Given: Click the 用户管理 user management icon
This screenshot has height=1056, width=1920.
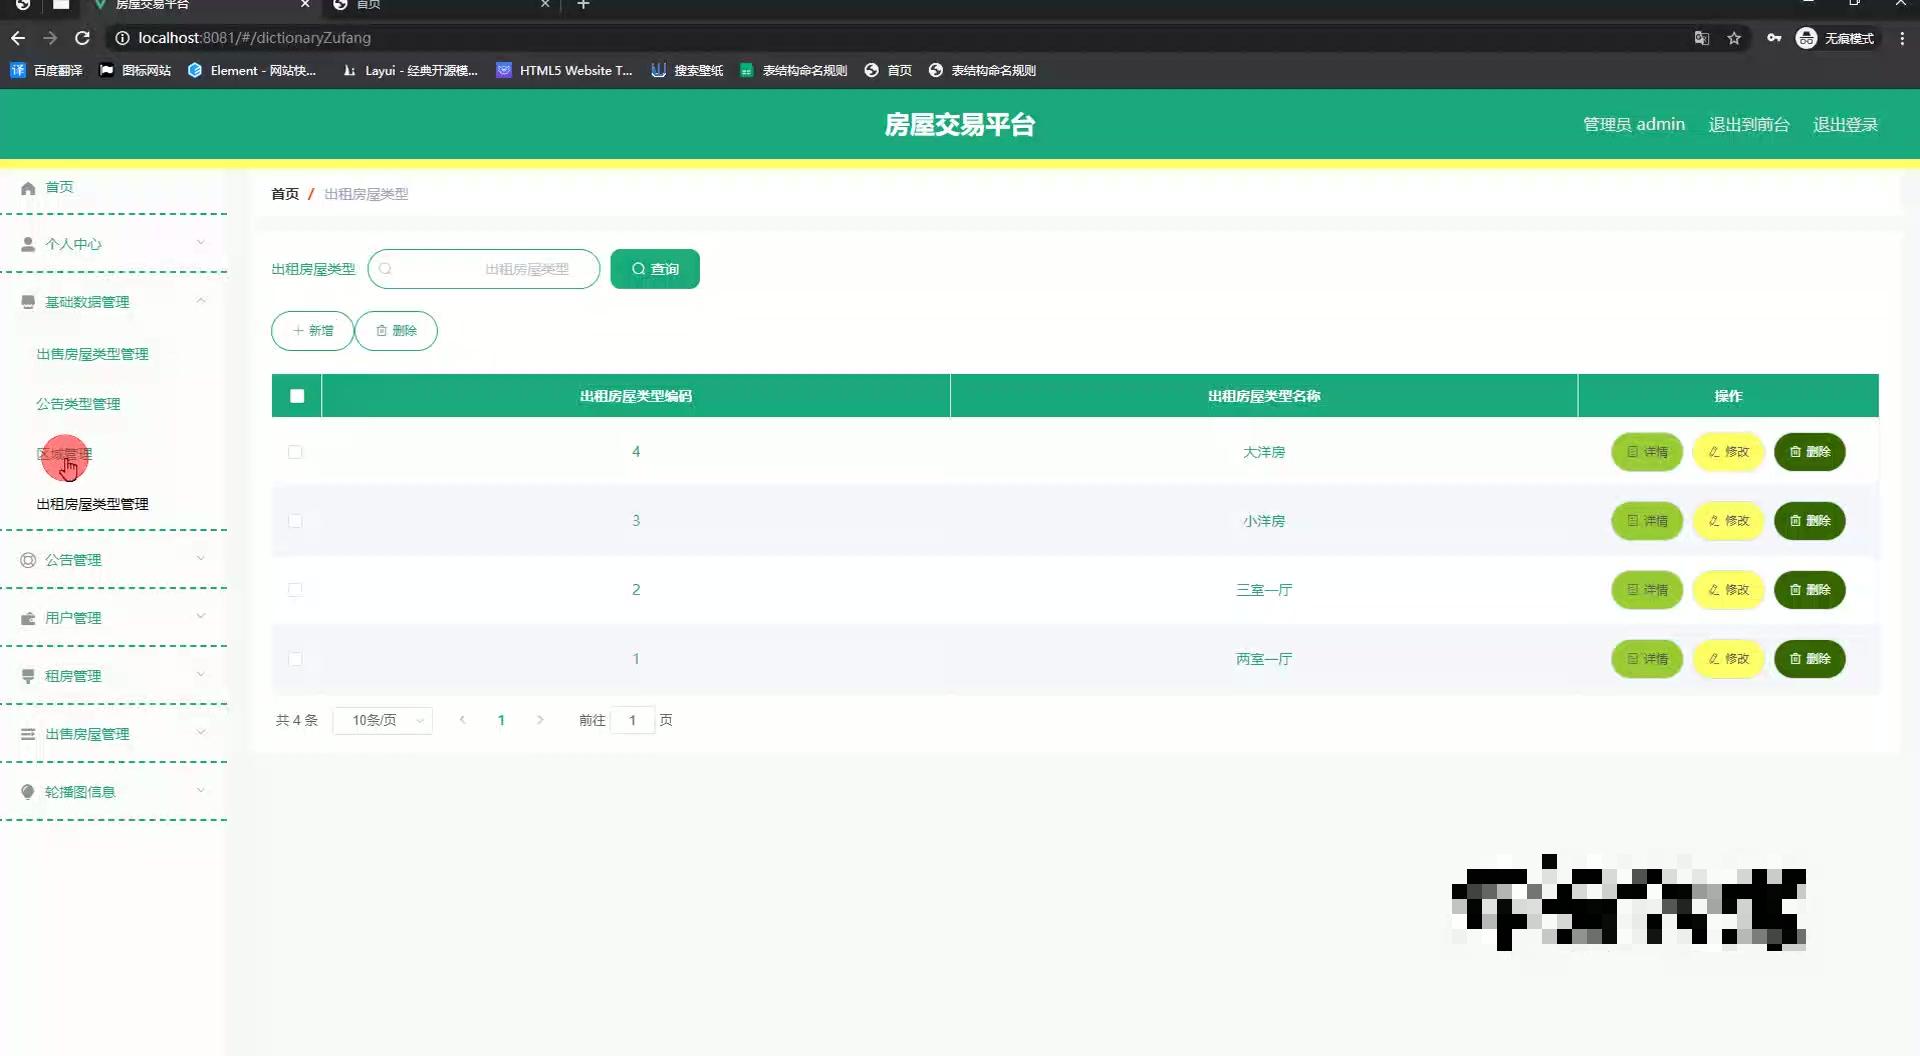Looking at the screenshot, I should point(27,617).
